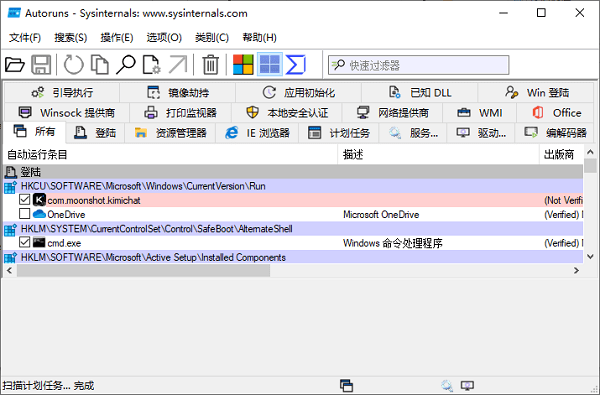Viewport: 600px width, 395px height.
Task: Open the 文件(F) menu
Action: coord(25,38)
